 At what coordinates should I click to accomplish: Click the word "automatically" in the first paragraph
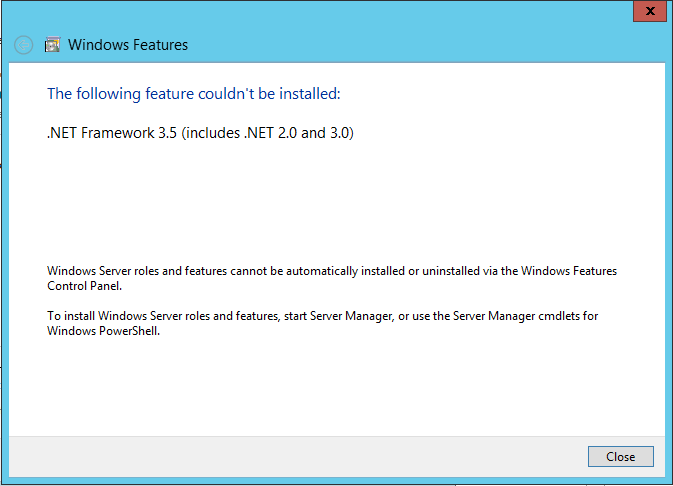(322, 271)
